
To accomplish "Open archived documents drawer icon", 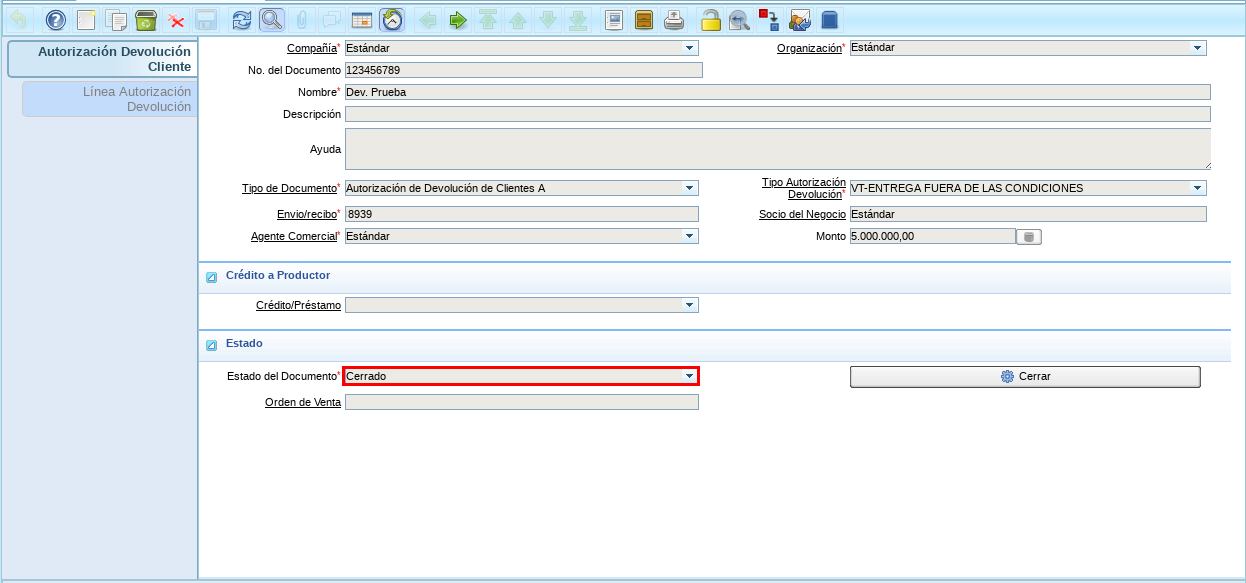I will pos(644,20).
